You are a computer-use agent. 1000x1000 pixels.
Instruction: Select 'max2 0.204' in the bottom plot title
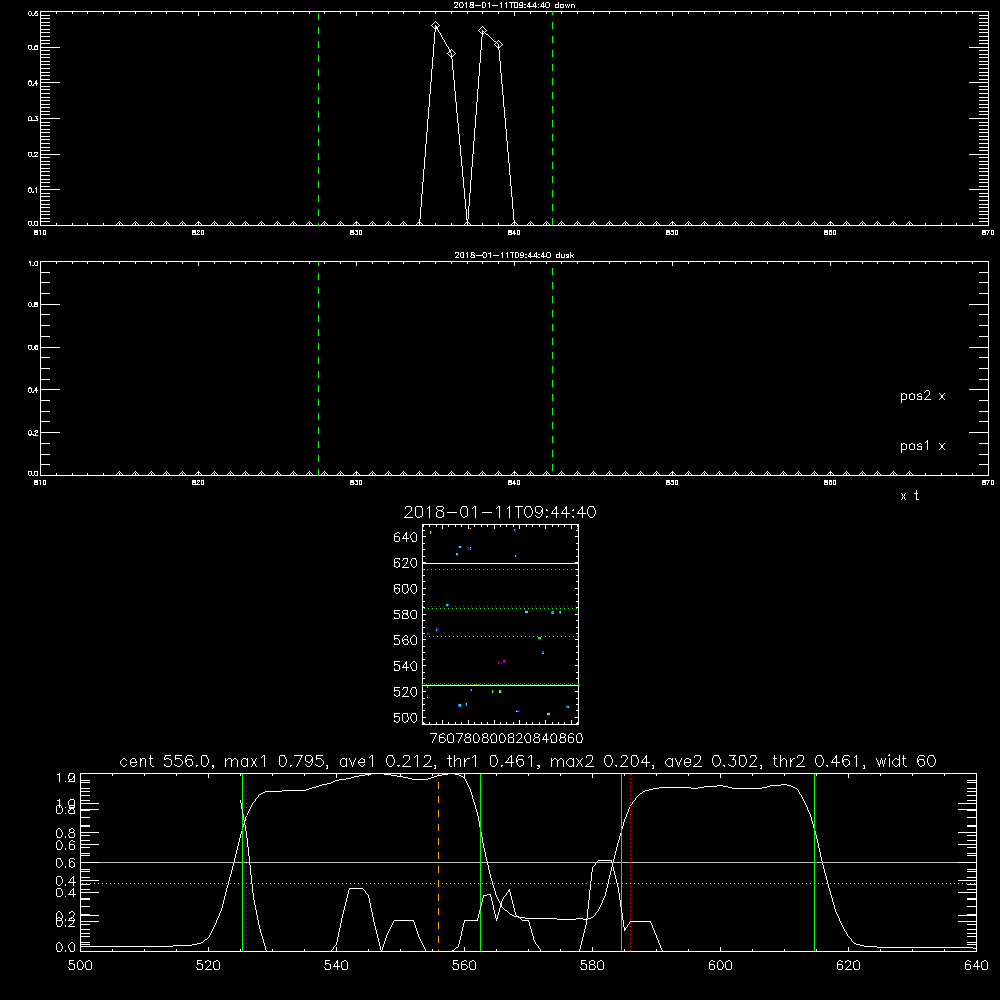(600, 761)
